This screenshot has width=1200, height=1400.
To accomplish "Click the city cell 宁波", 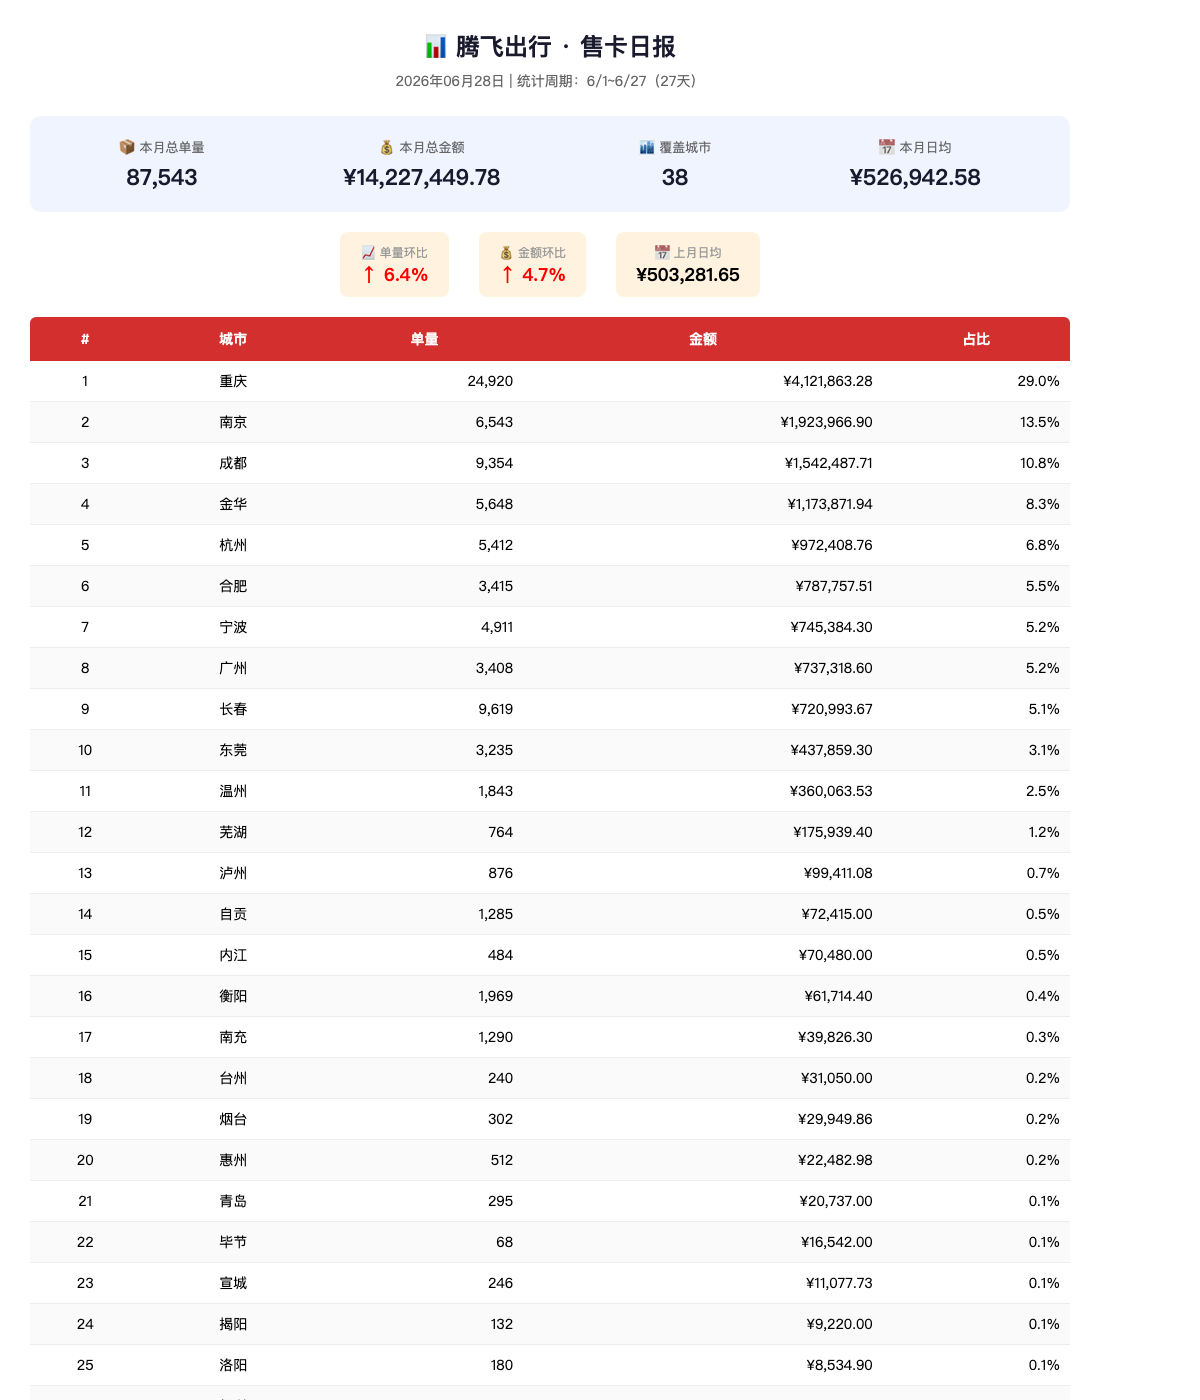I will click(x=233, y=627).
